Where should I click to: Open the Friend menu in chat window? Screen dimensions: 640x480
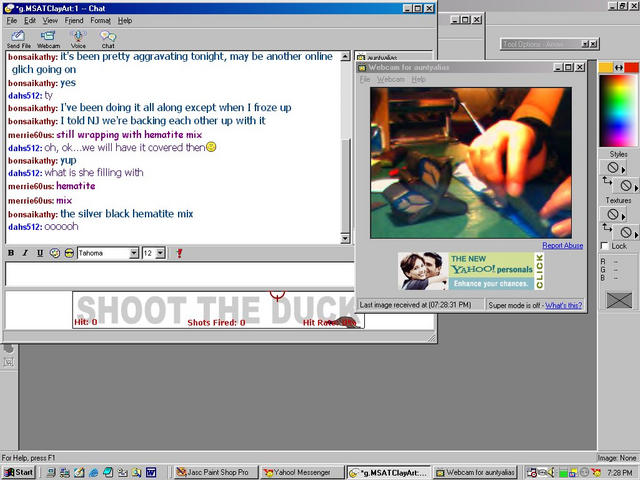coord(74,20)
